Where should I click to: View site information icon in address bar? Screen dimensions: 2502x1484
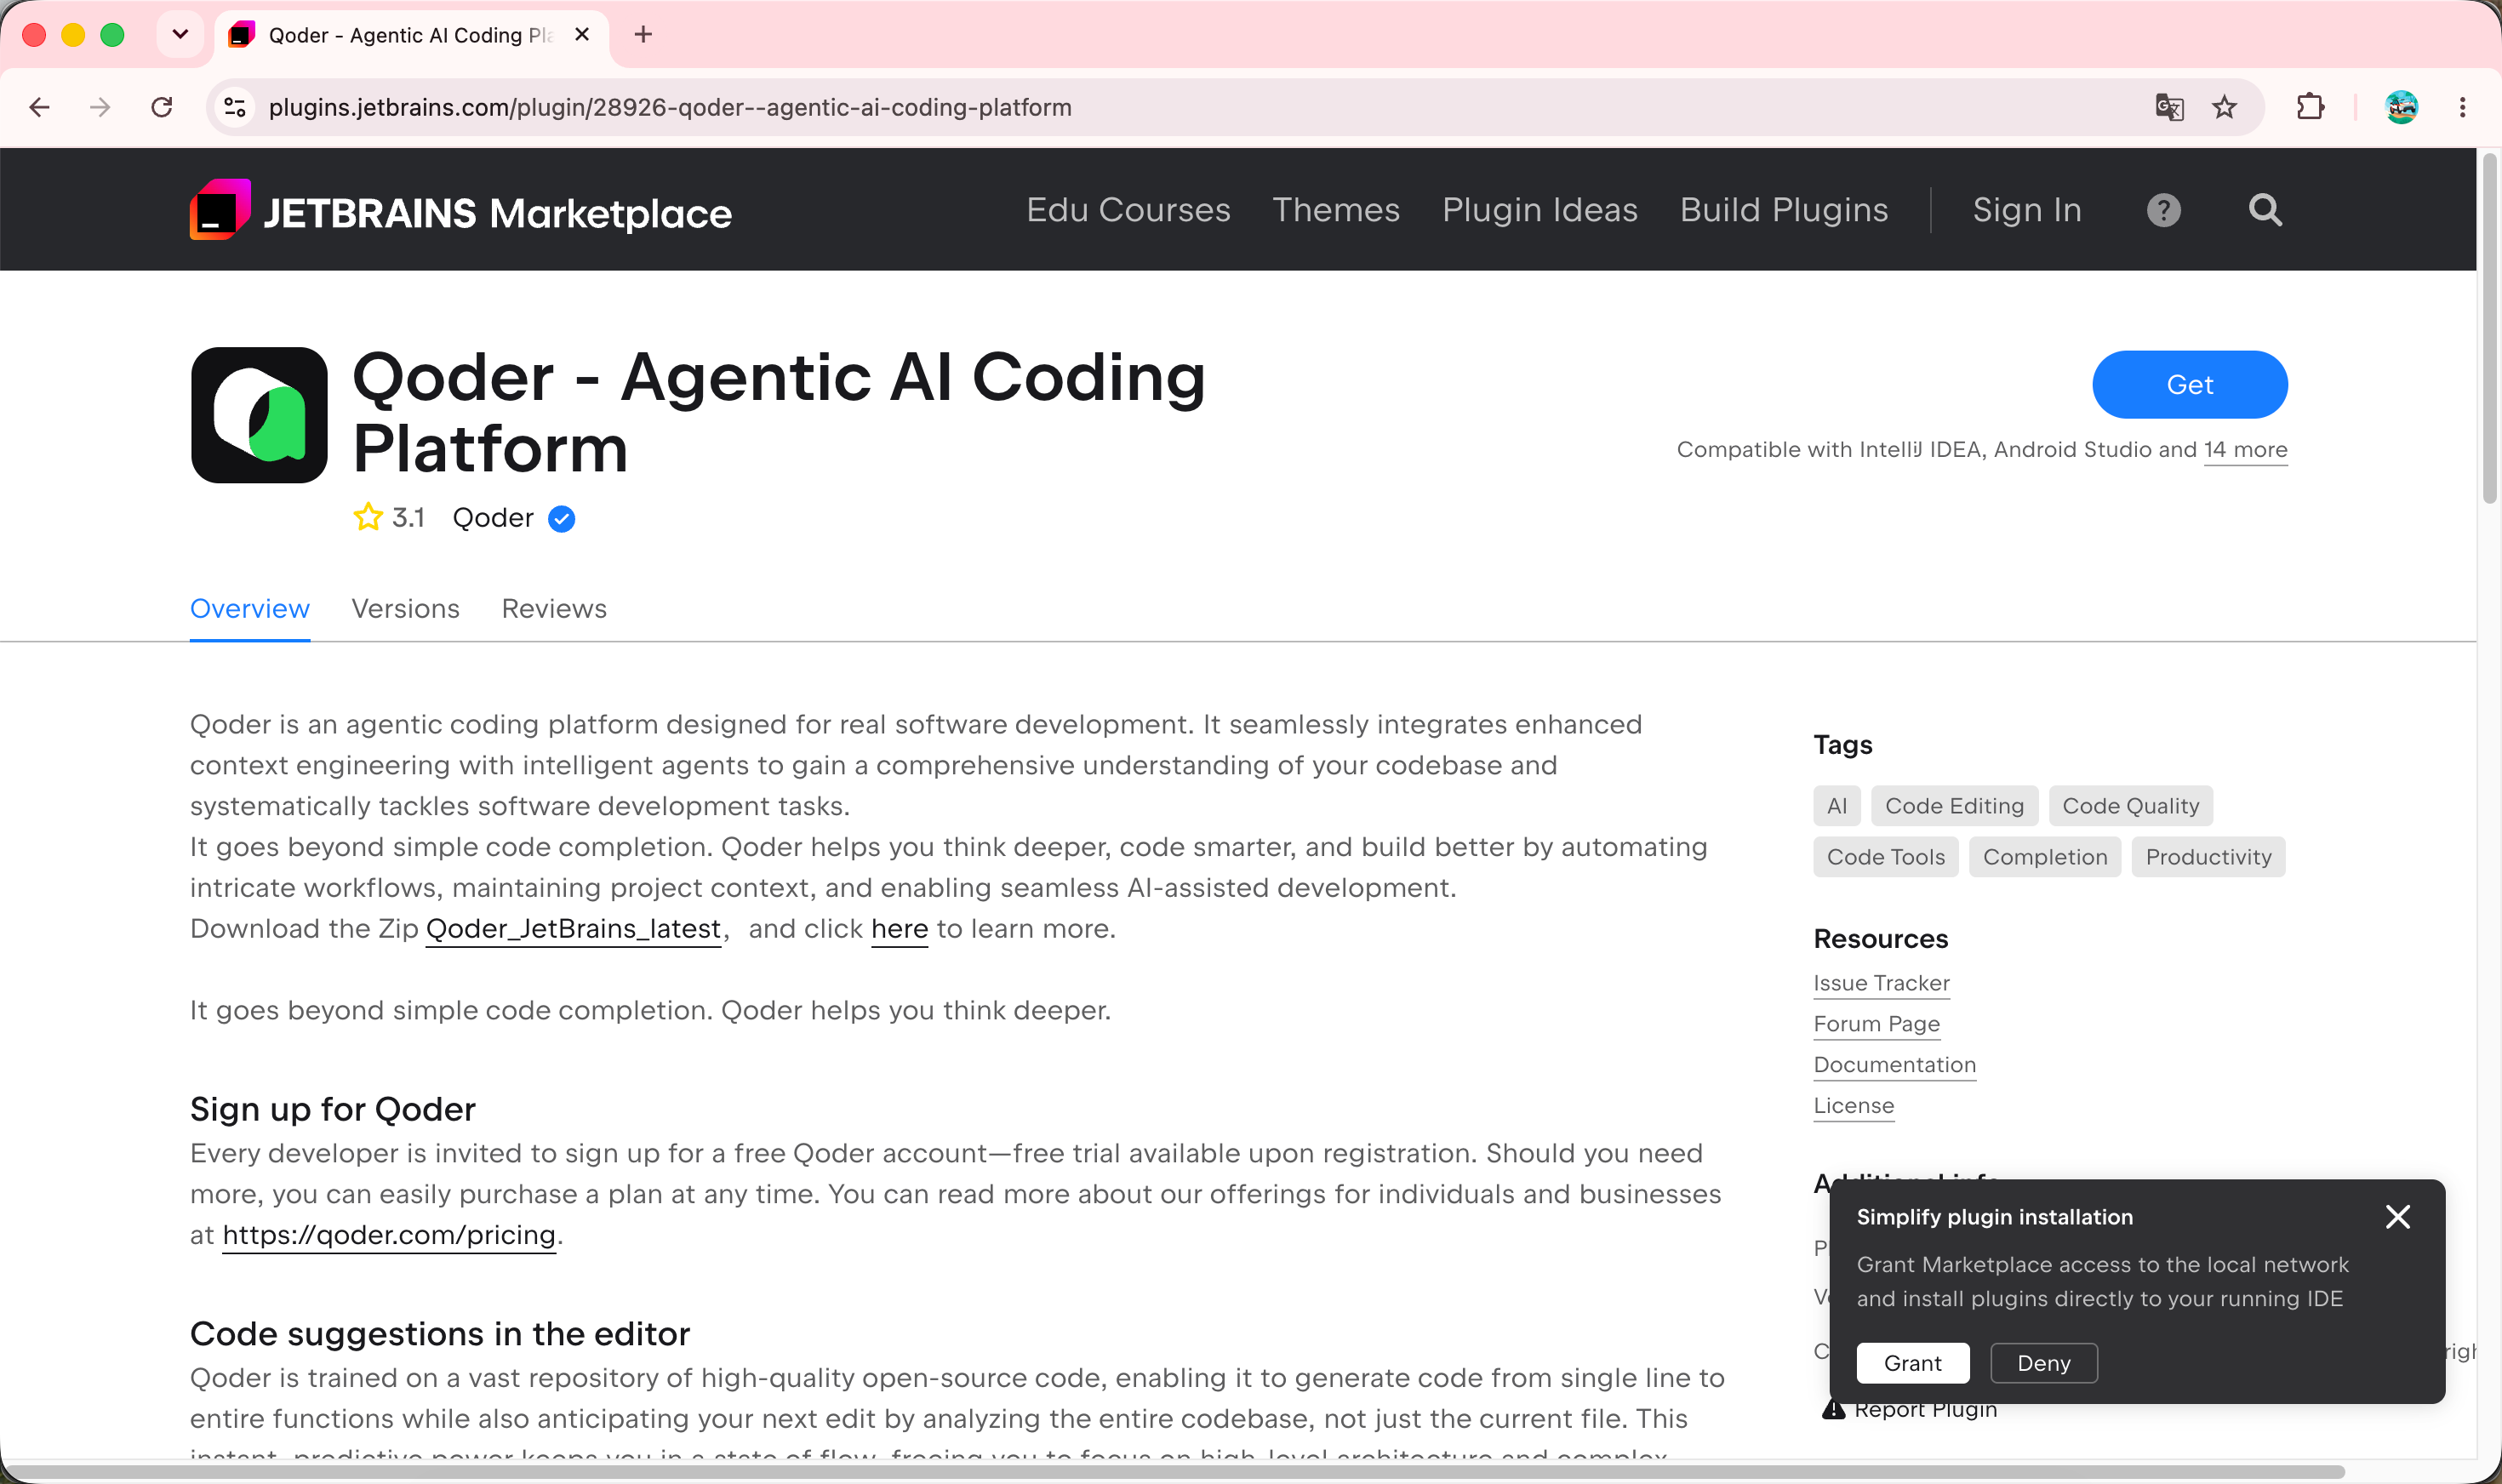pyautogui.click(x=235, y=107)
